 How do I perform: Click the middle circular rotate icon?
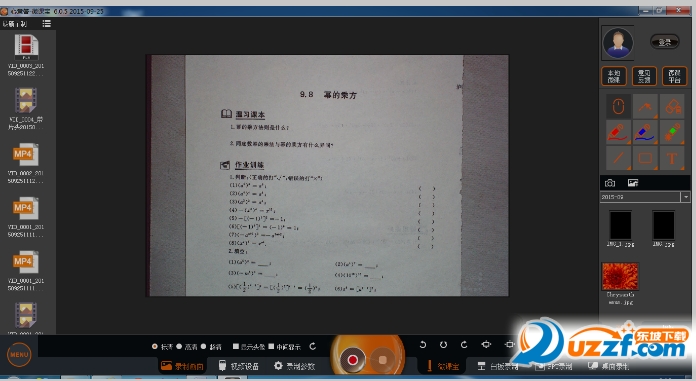(443, 345)
